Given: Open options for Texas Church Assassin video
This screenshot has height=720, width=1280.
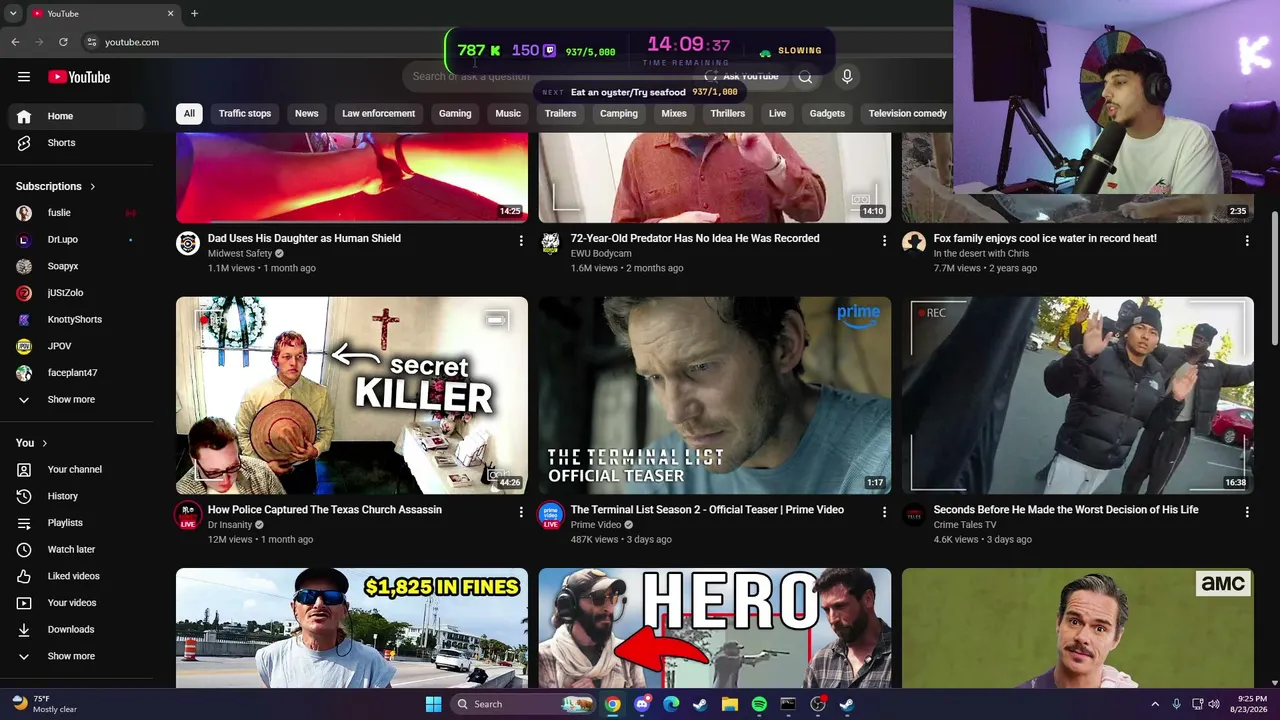Looking at the screenshot, I should 521,512.
